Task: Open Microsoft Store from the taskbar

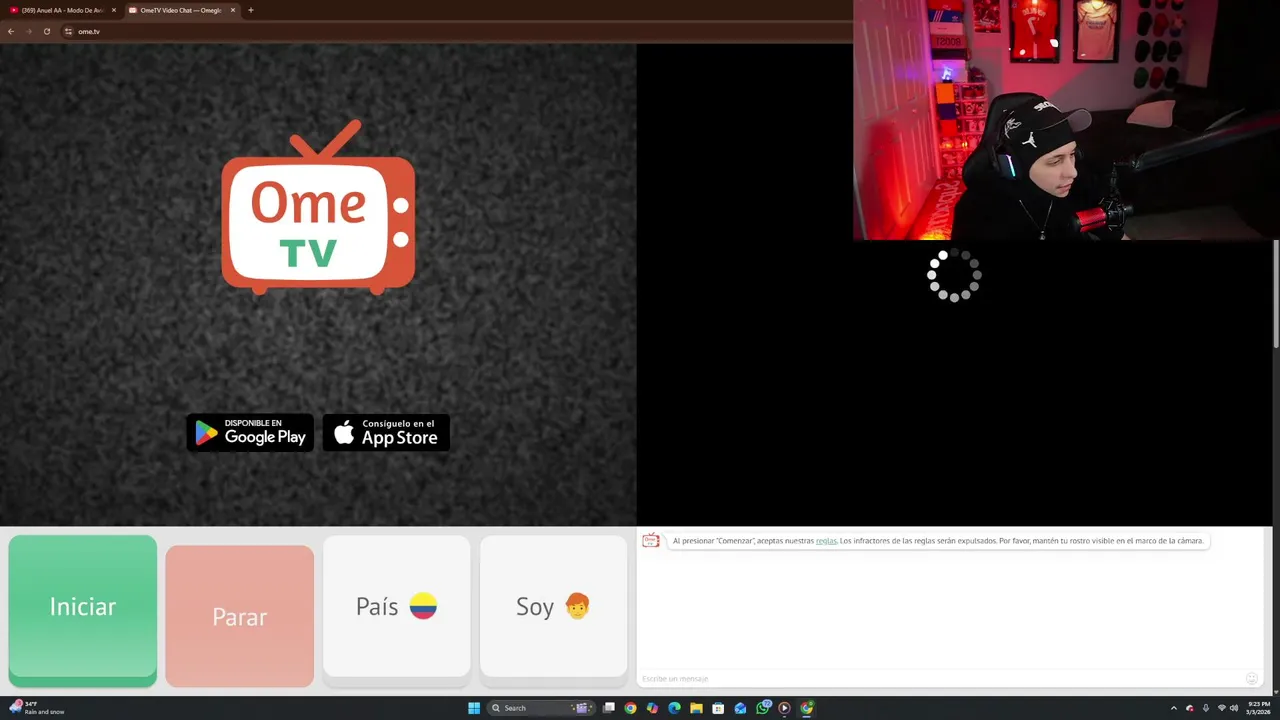Action: point(718,708)
